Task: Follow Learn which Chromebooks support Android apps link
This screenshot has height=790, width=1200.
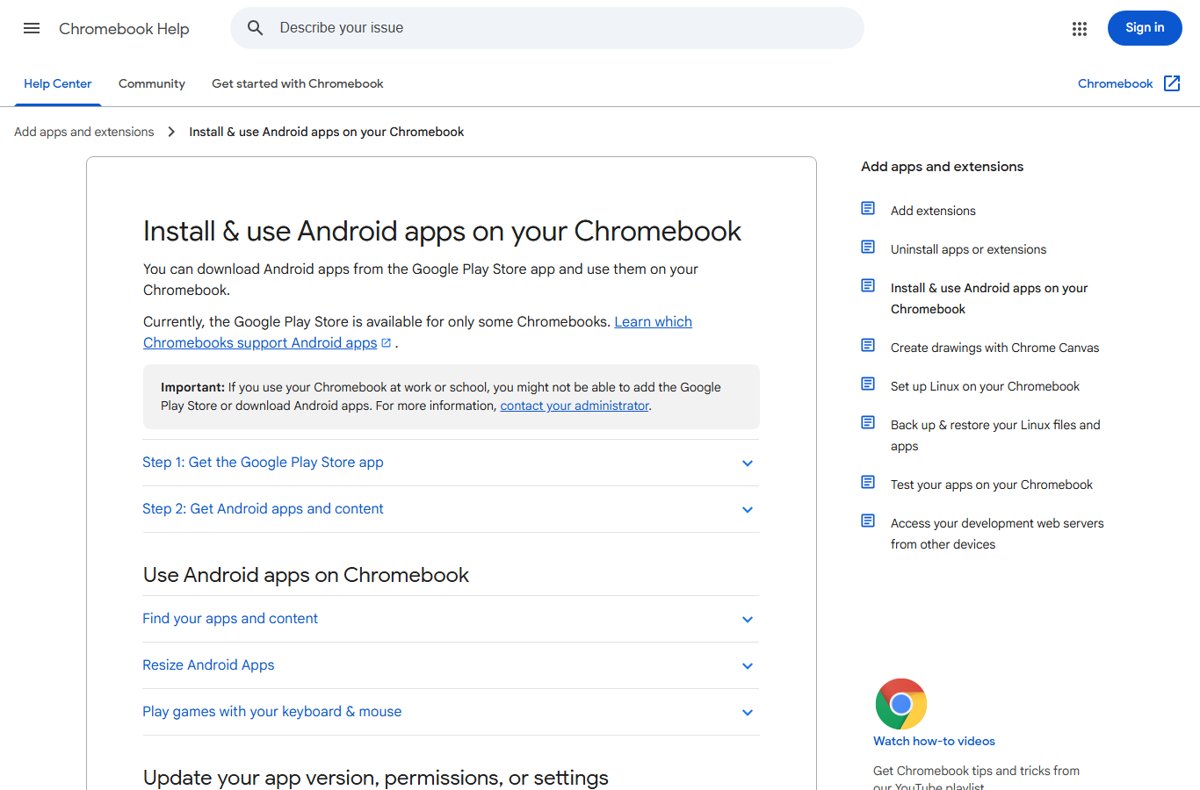Action: coord(418,332)
